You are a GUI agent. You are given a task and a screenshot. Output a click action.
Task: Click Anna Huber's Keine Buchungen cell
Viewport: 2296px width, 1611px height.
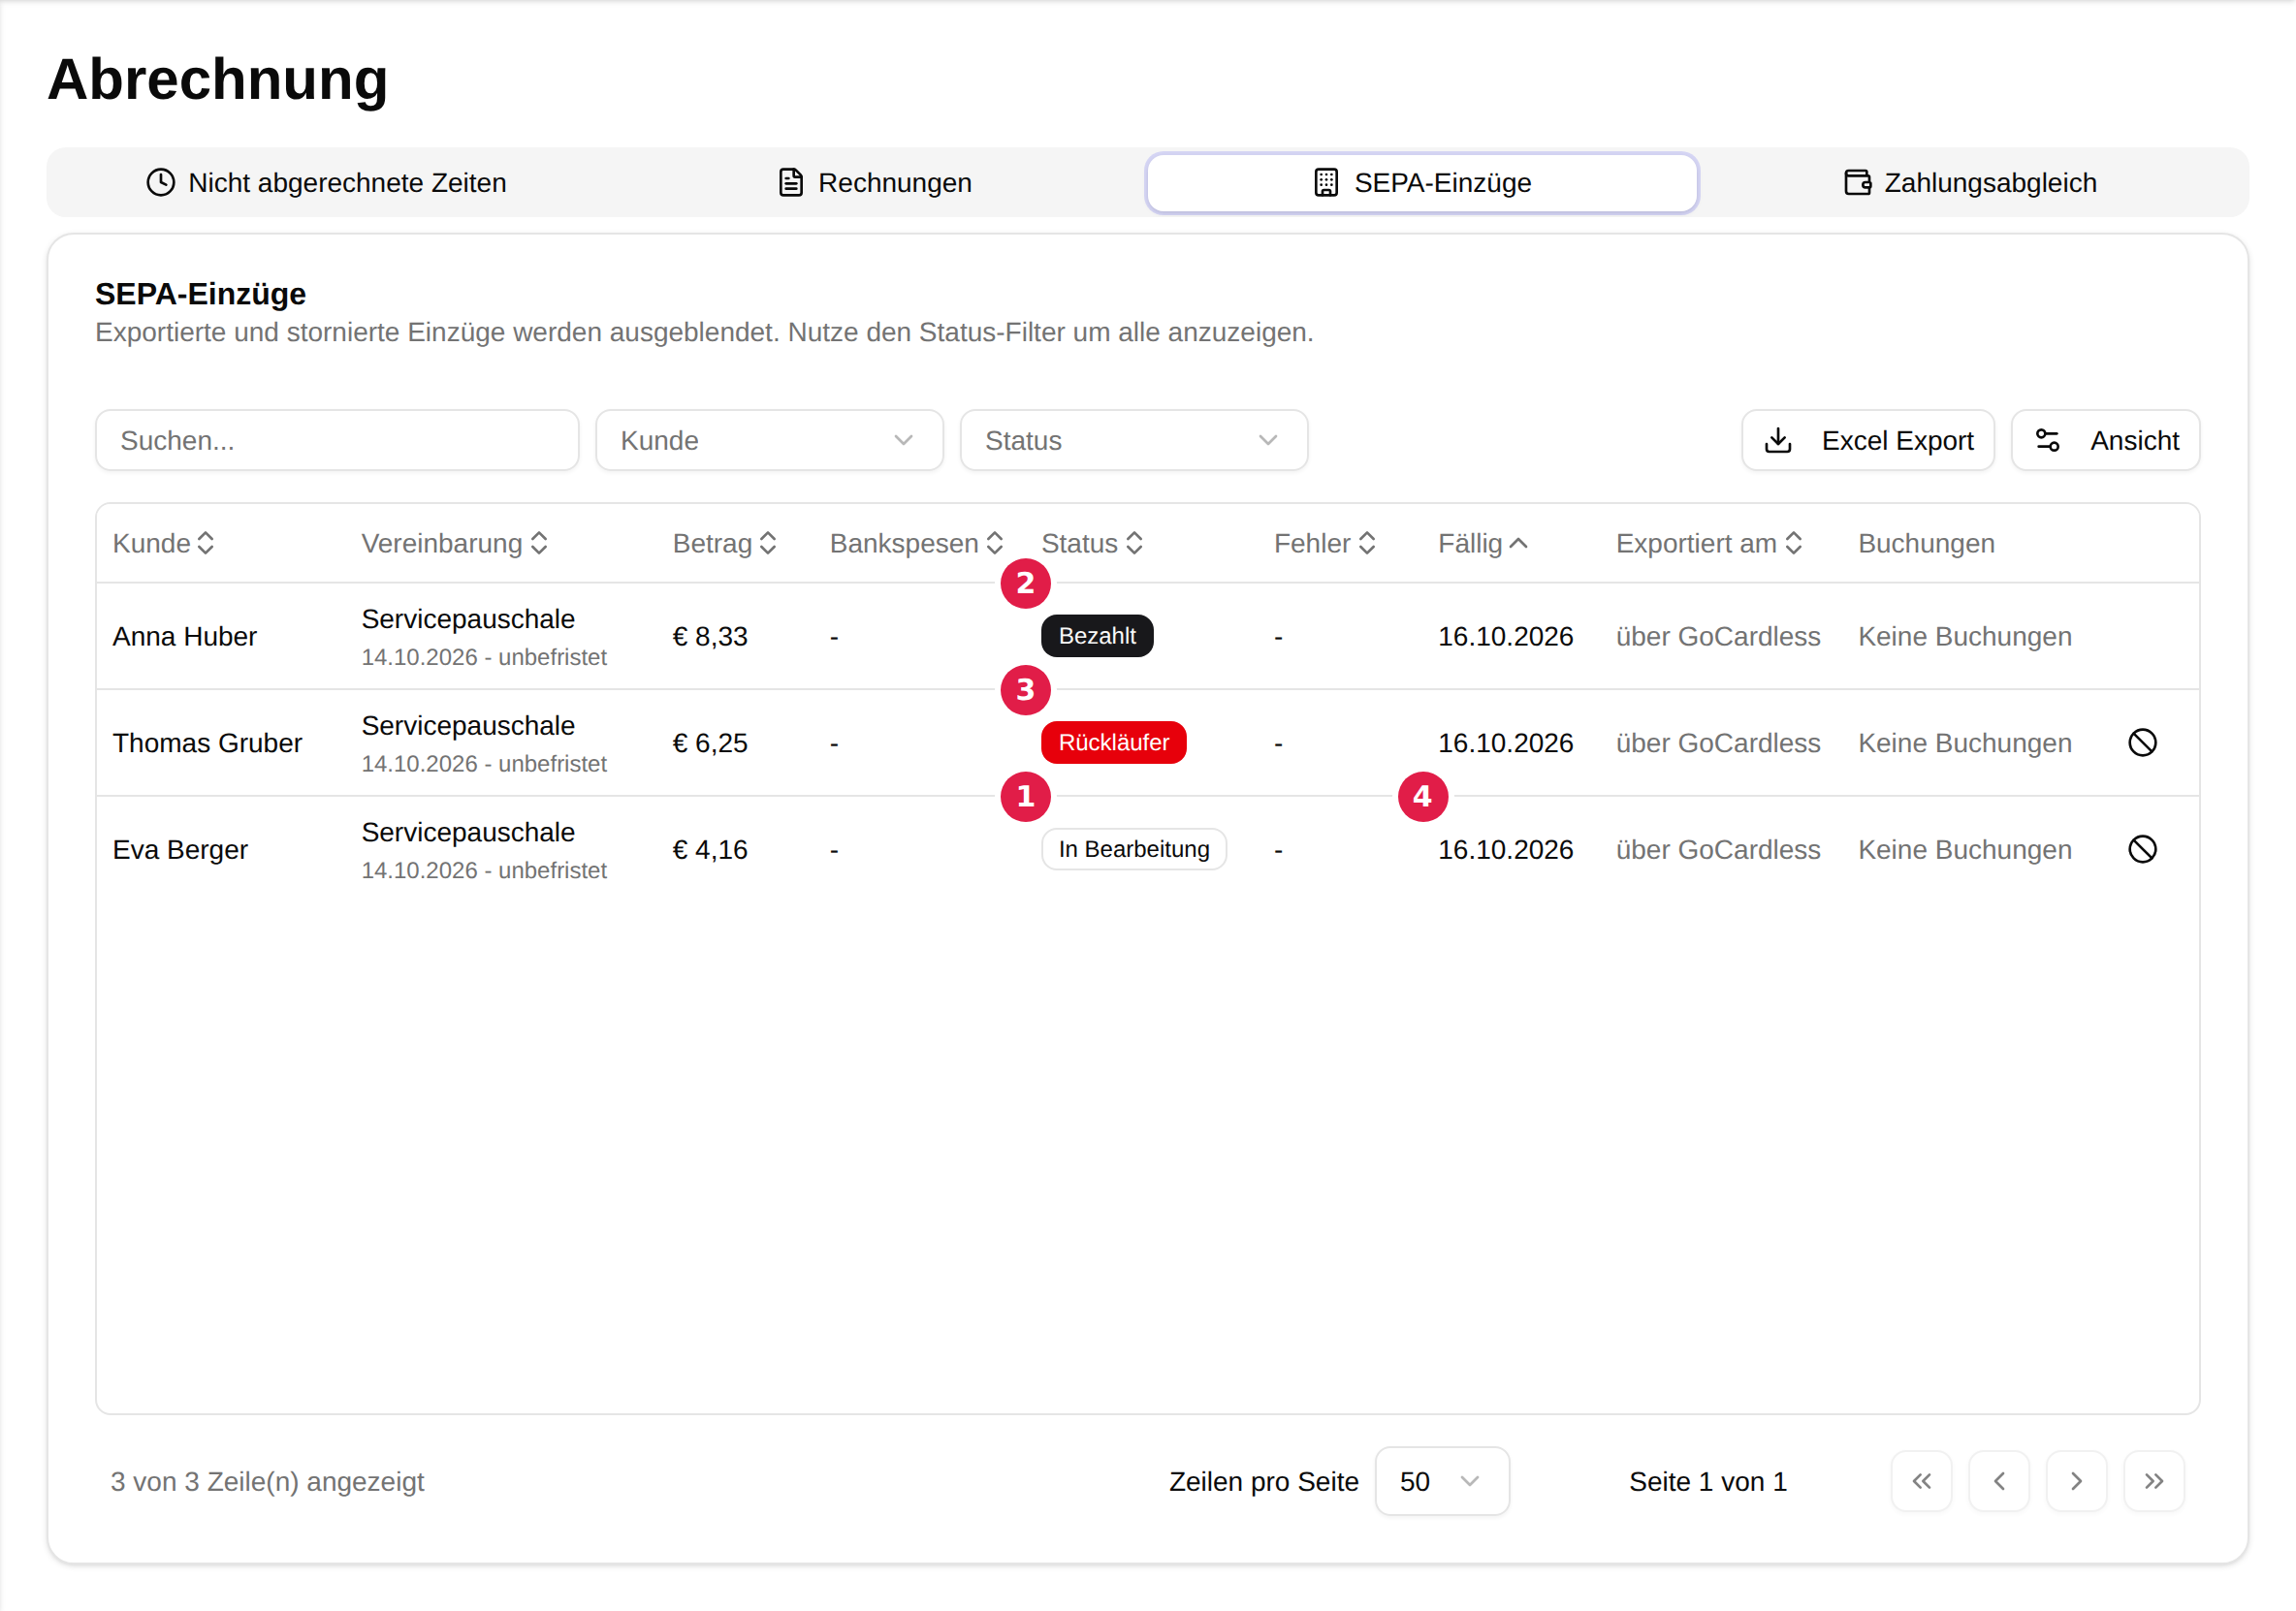coord(1964,636)
